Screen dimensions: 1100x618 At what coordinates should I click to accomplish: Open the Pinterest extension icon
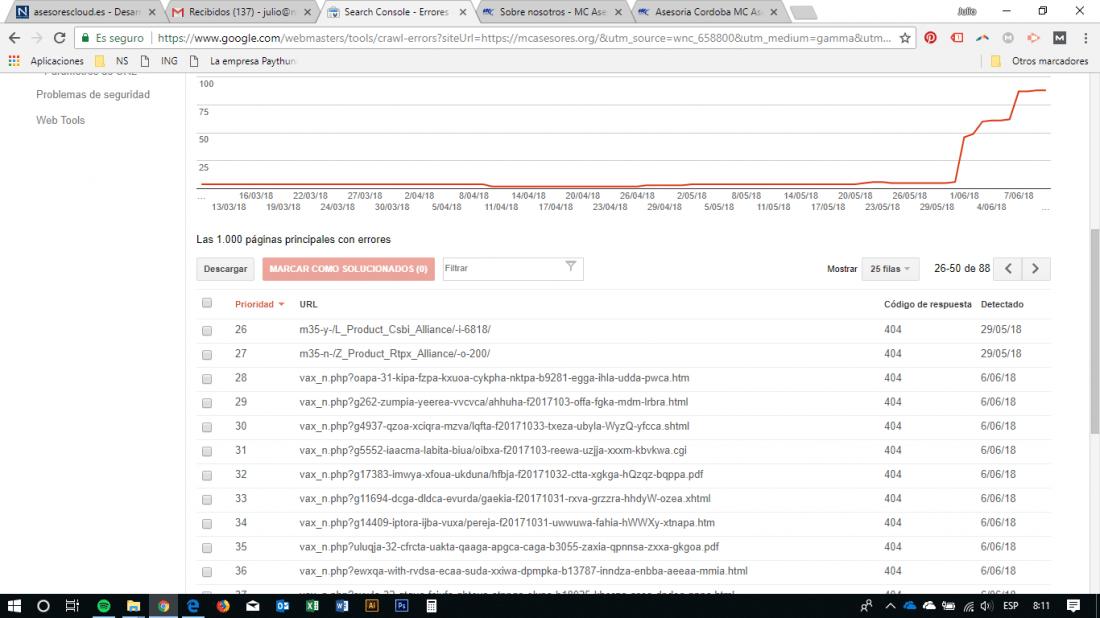930,38
